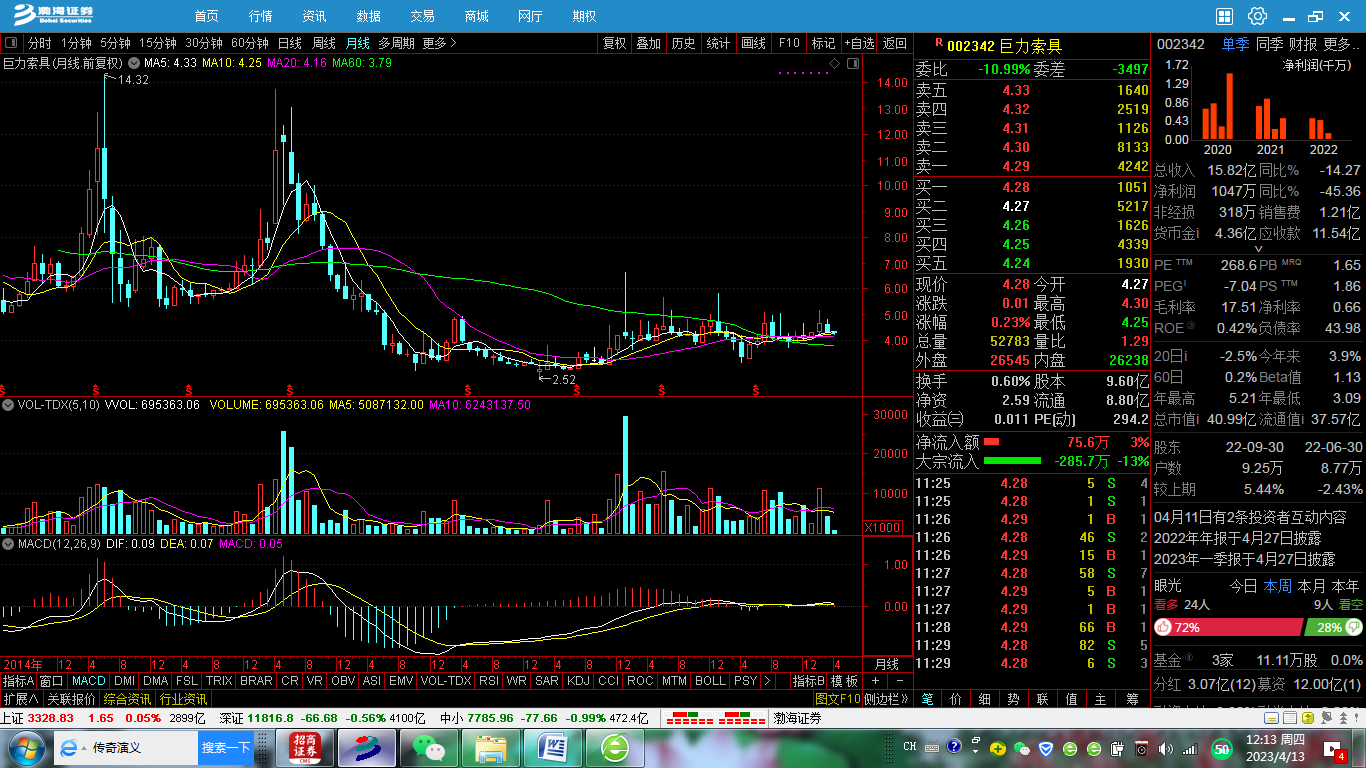Expand the 更多 period options
The width and height of the screenshot is (1366, 768).
439,43
